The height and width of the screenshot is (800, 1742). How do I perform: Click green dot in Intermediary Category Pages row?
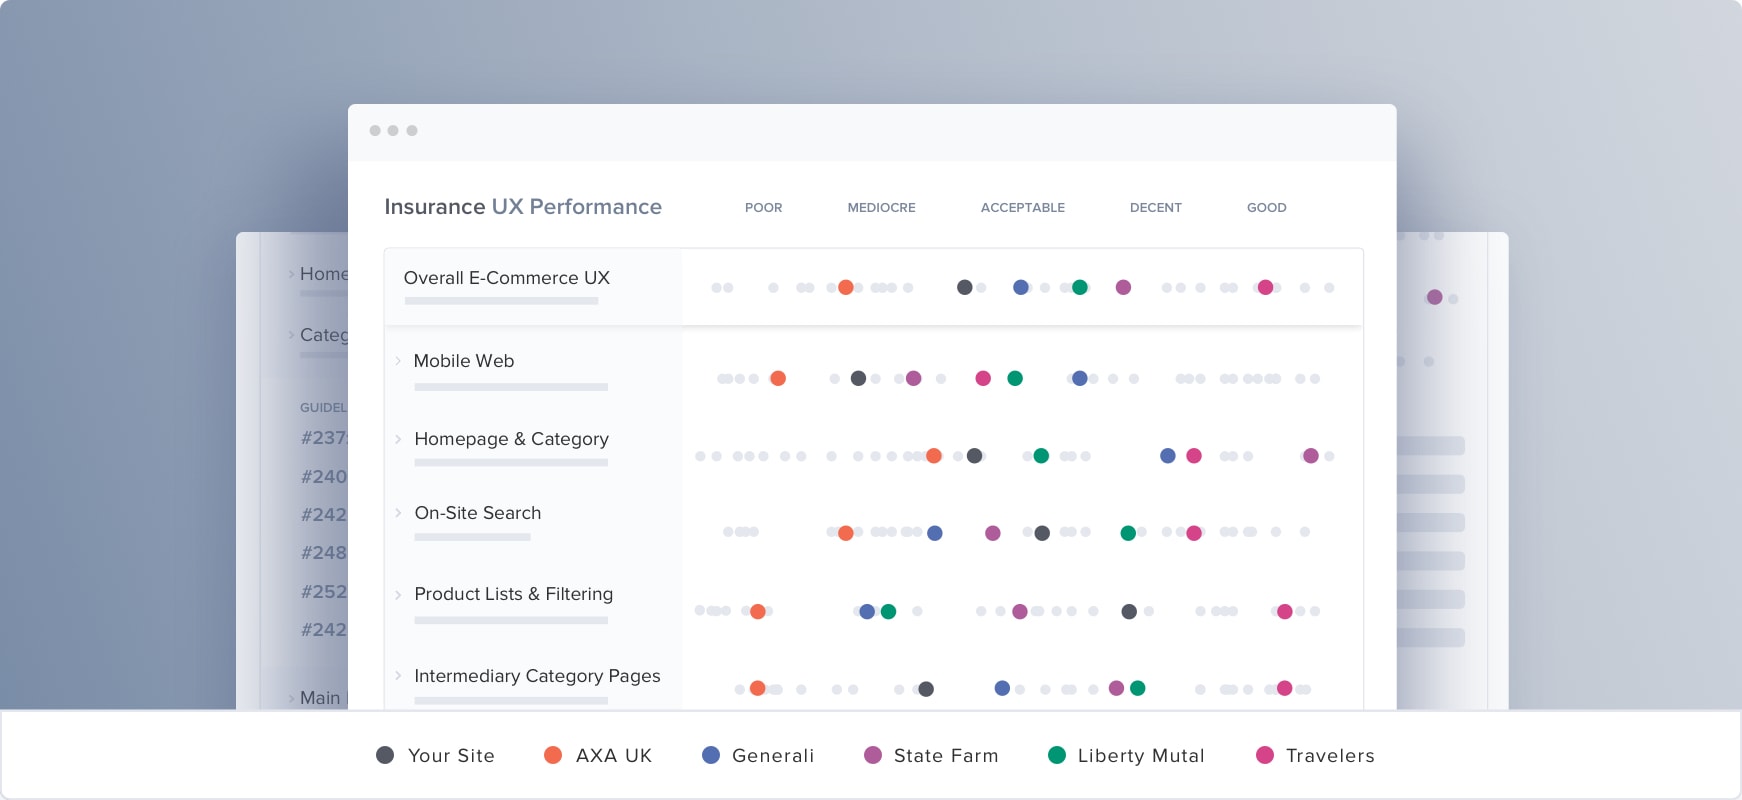1138,688
